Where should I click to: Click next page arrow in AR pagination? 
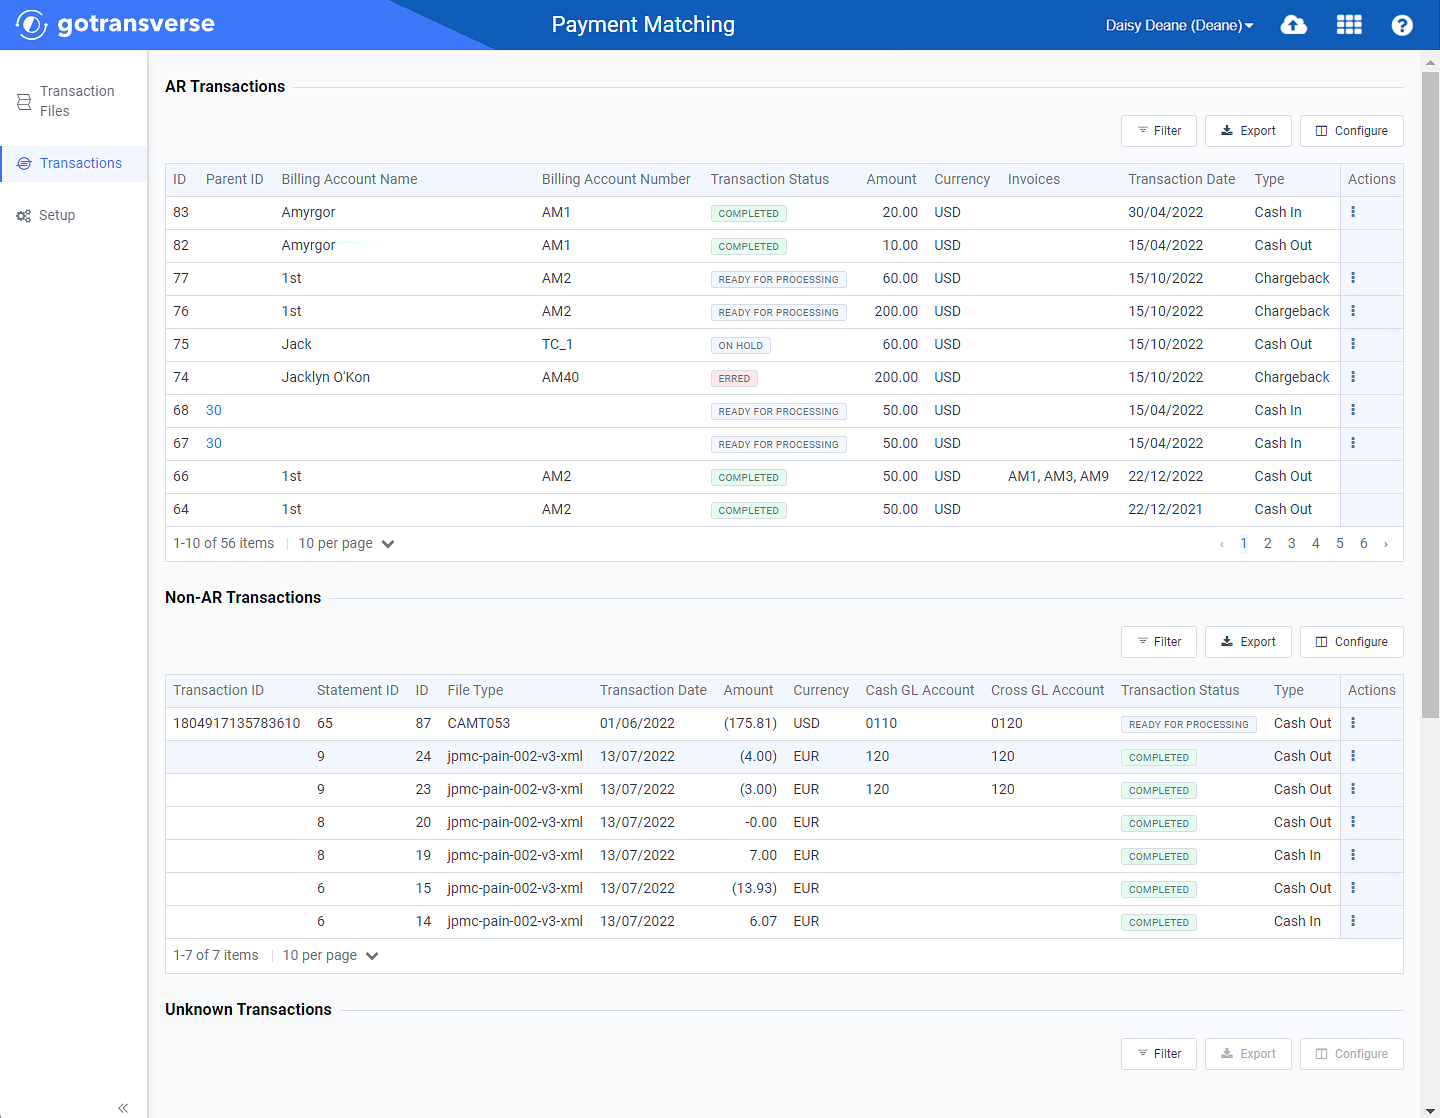pyautogui.click(x=1386, y=544)
